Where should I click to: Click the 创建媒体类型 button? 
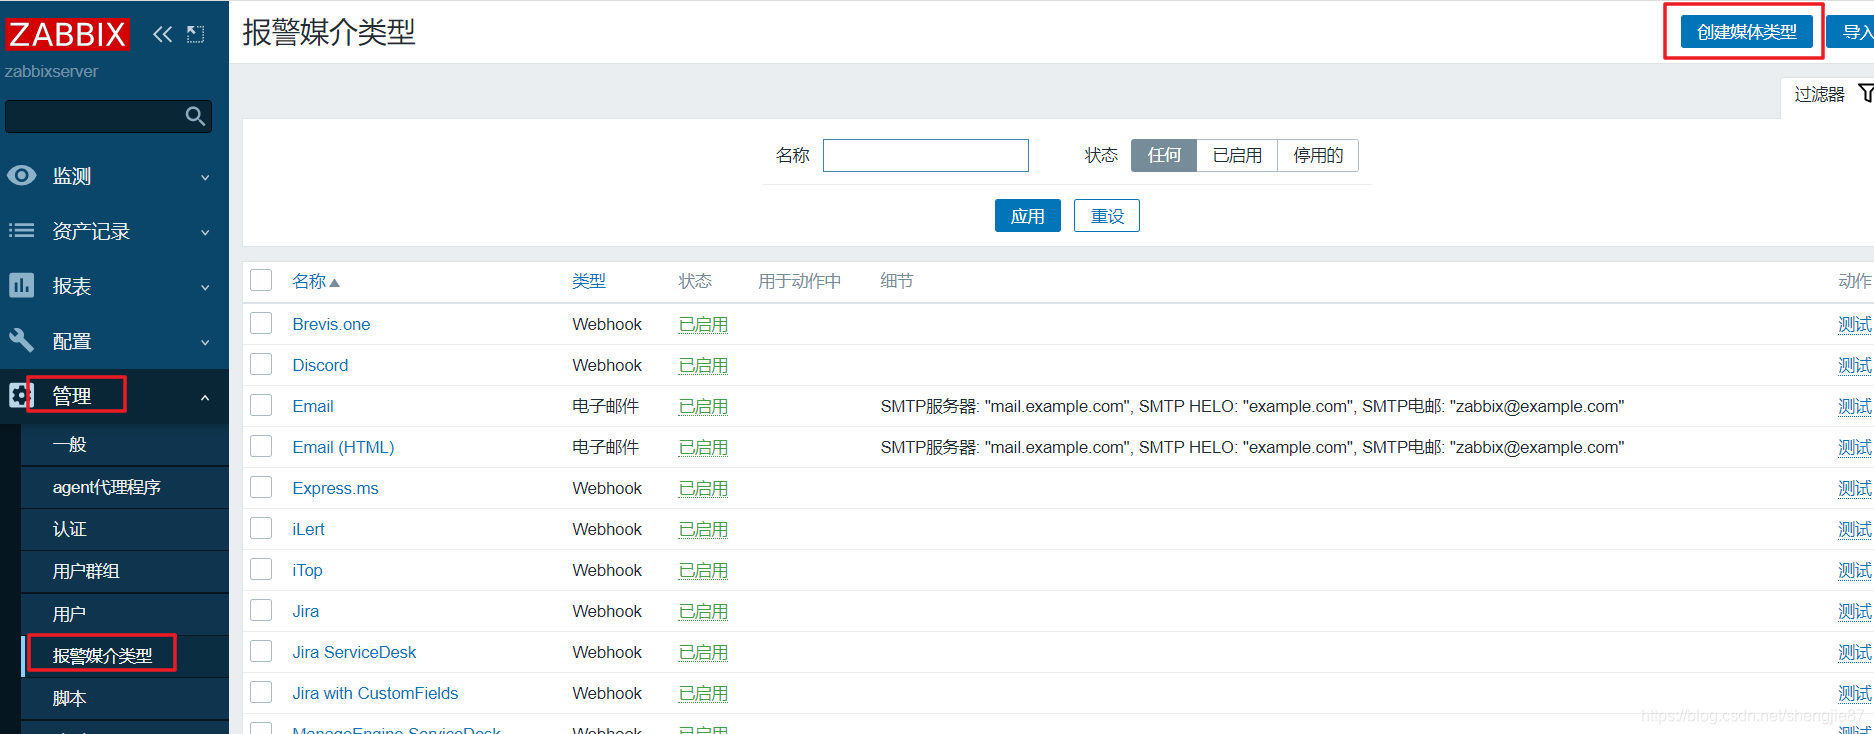[x=1746, y=32]
